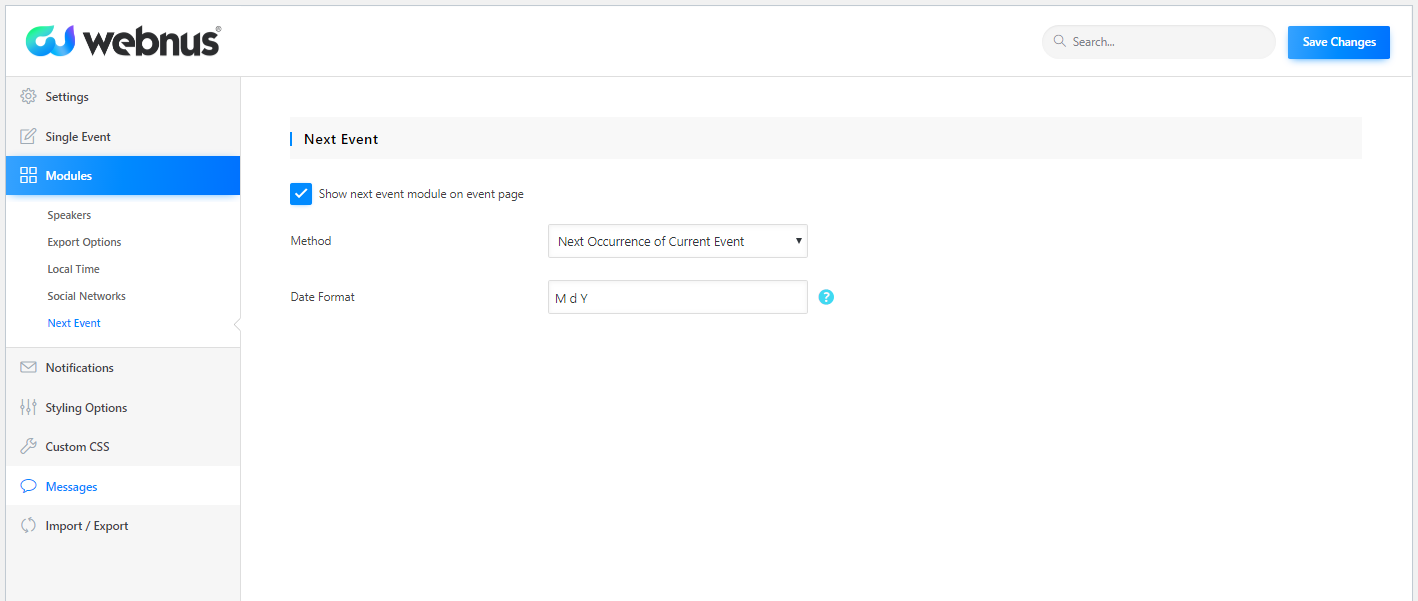Screen dimensions: 1418x601
Task: Uncheck the show next event module checkbox
Action: pos(301,194)
